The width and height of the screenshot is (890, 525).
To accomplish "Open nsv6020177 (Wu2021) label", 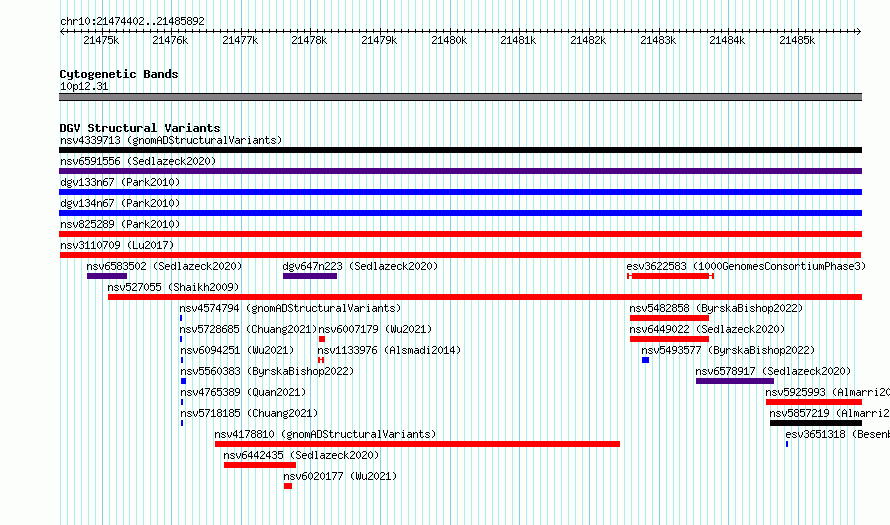I will [340, 476].
